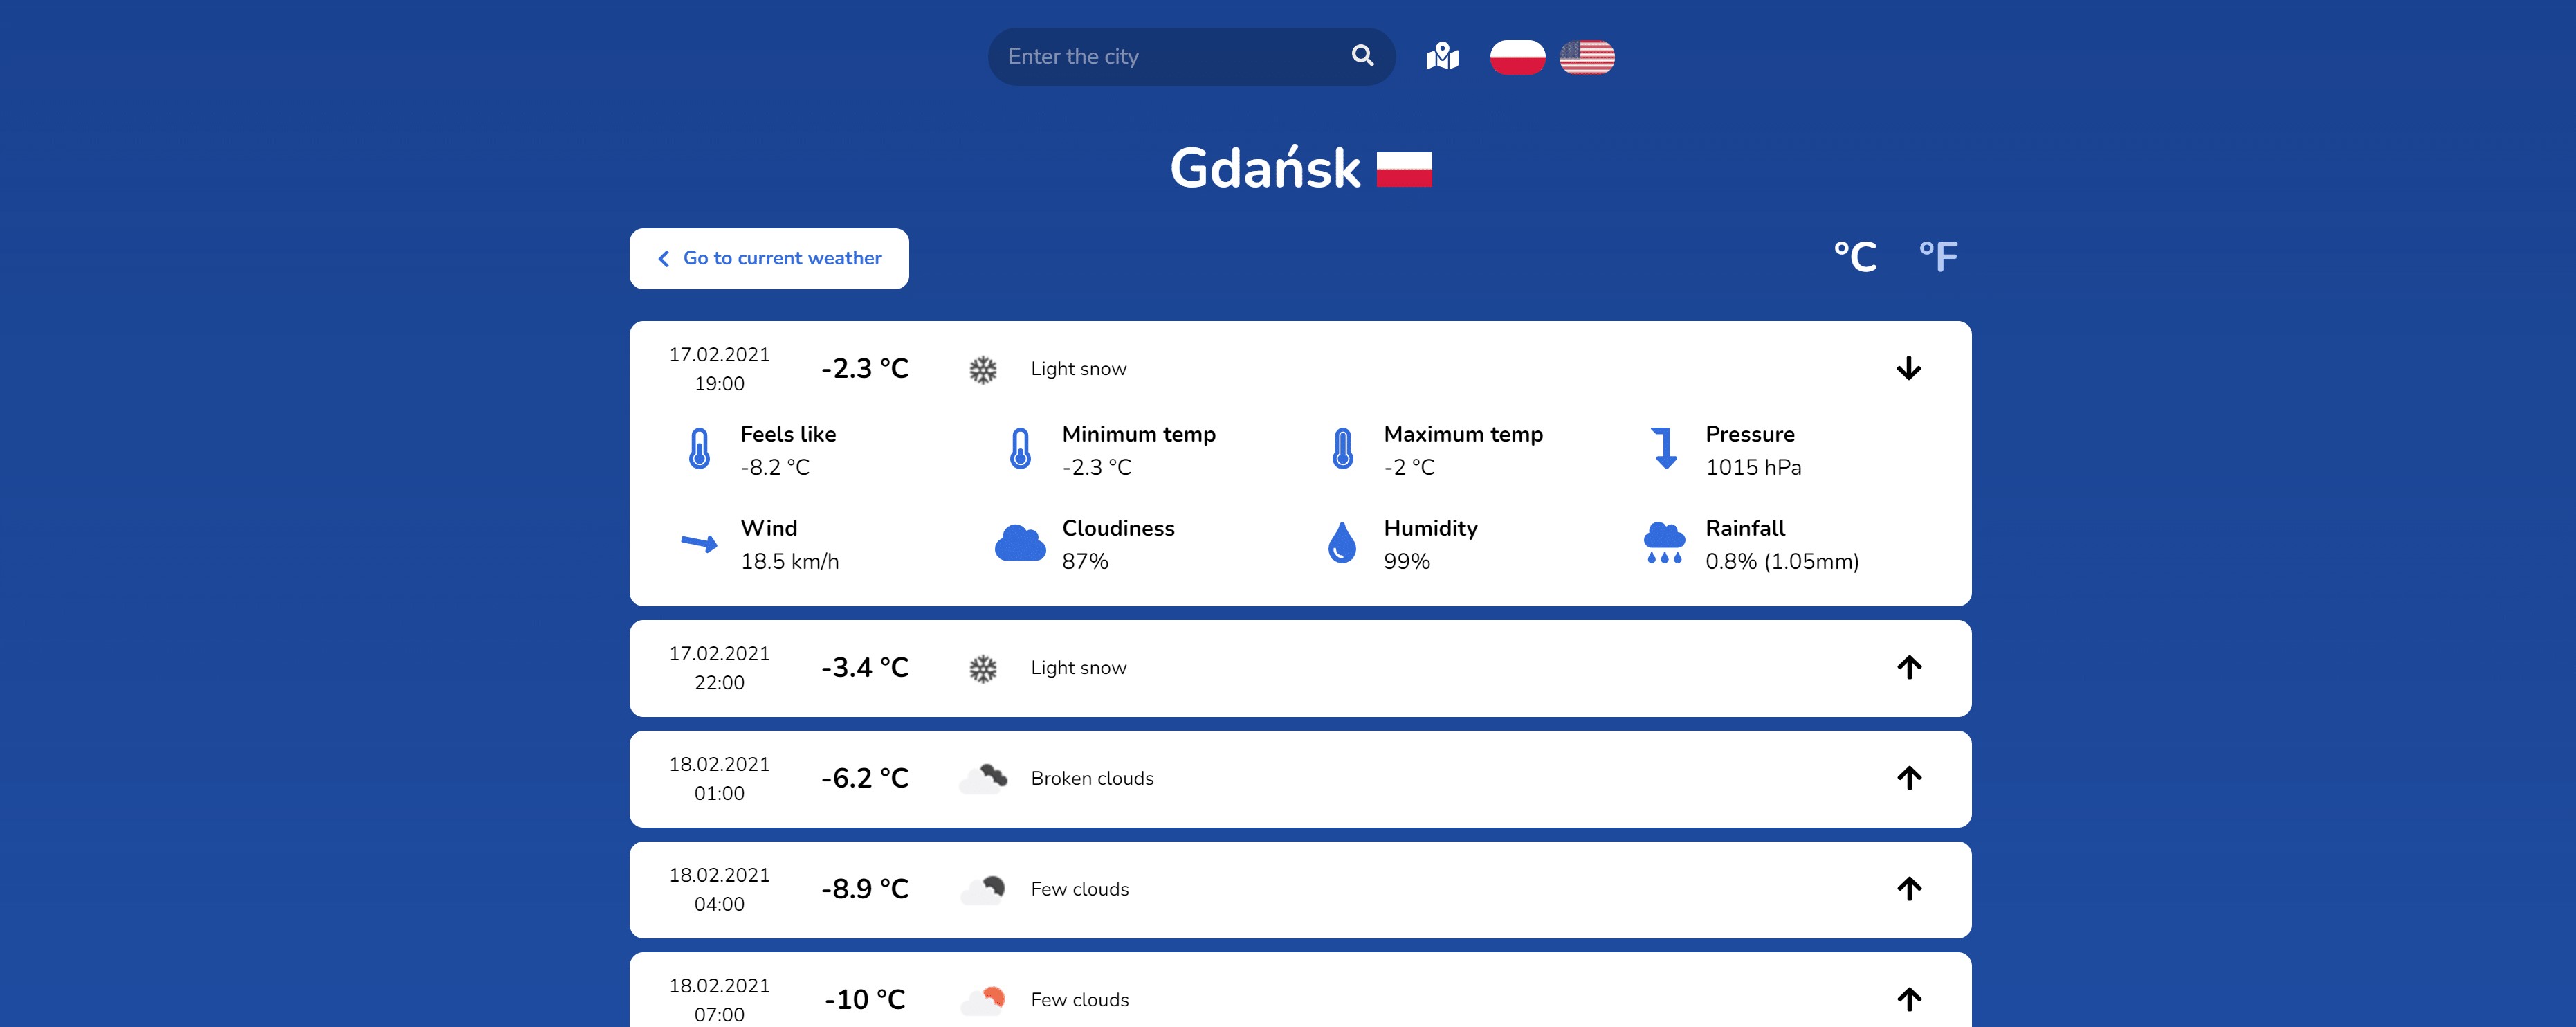Viewport: 2576px width, 1027px height.
Task: Switch language with the US flag
Action: coord(1587,57)
